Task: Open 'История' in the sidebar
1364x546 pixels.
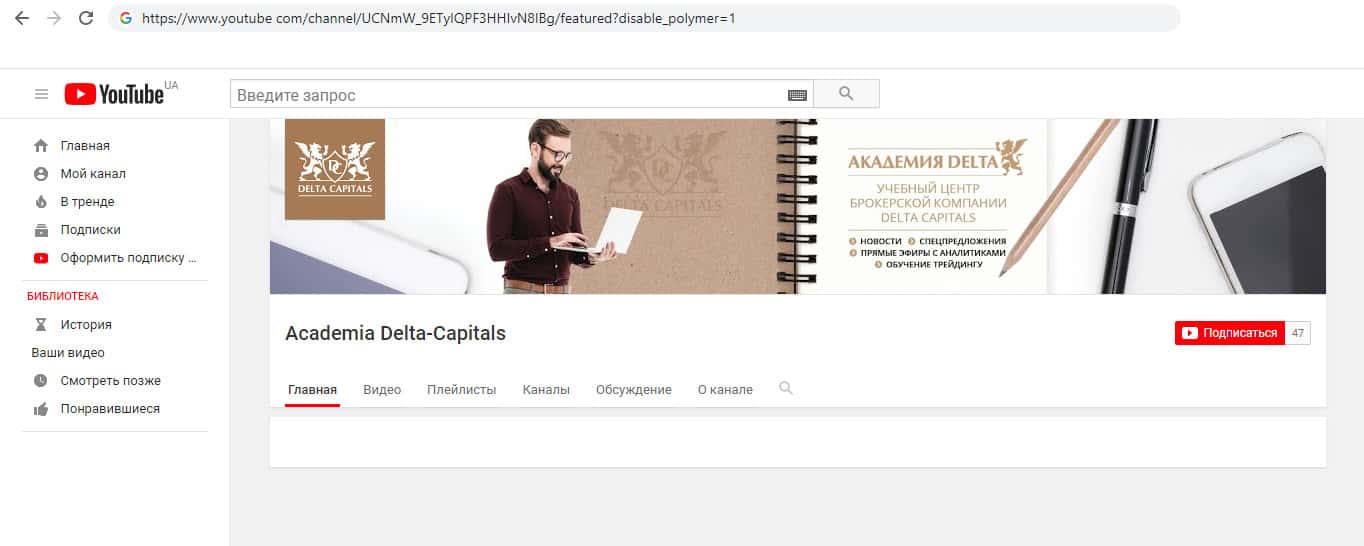Action: click(86, 325)
